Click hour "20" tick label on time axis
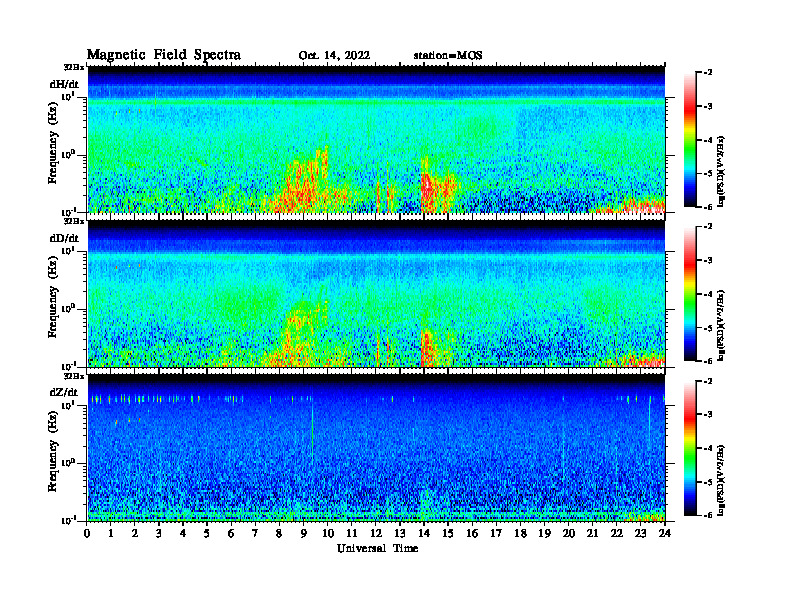This screenshot has height=612, width=792. click(x=569, y=533)
